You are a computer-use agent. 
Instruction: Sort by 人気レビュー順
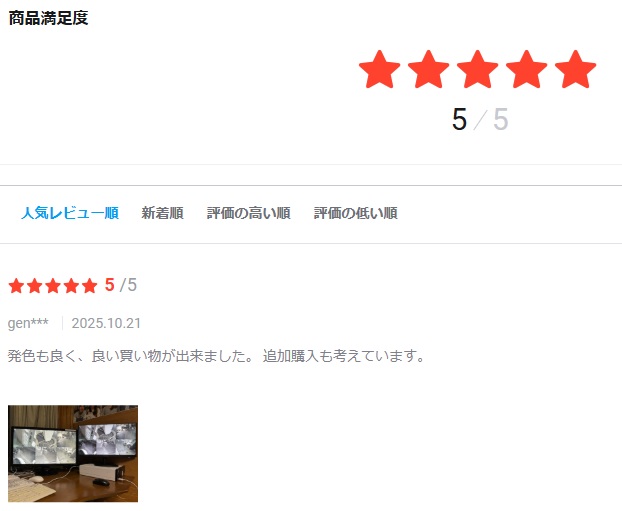pos(70,213)
